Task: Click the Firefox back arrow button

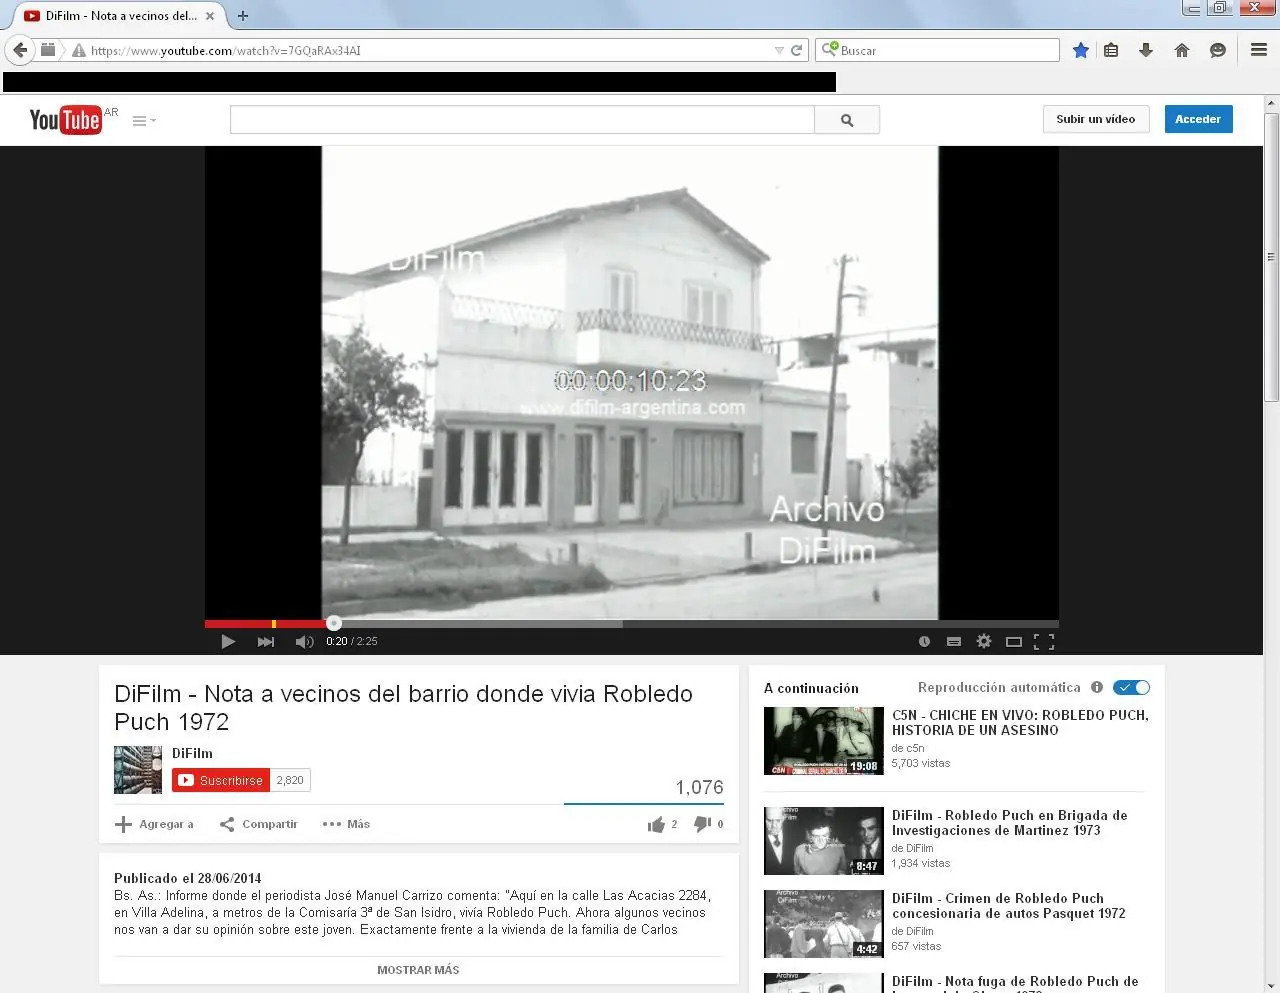Action: click(20, 50)
